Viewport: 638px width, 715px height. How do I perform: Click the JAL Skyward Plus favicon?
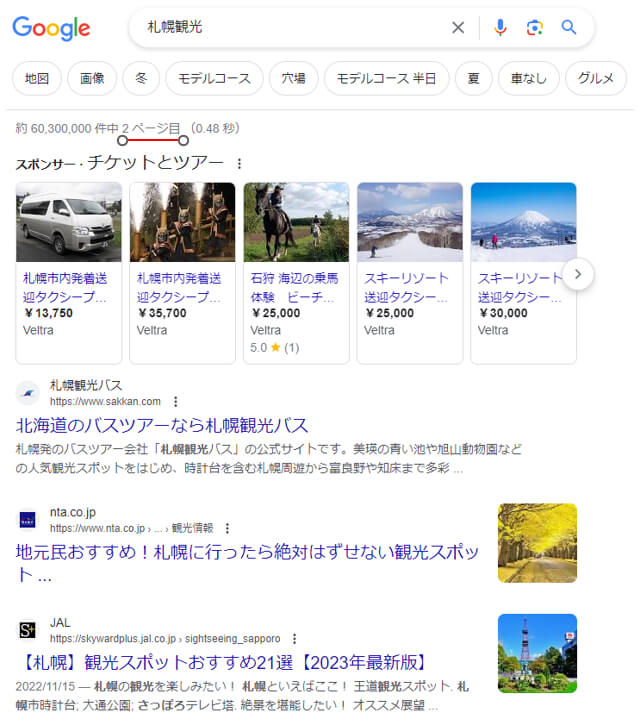tap(28, 630)
